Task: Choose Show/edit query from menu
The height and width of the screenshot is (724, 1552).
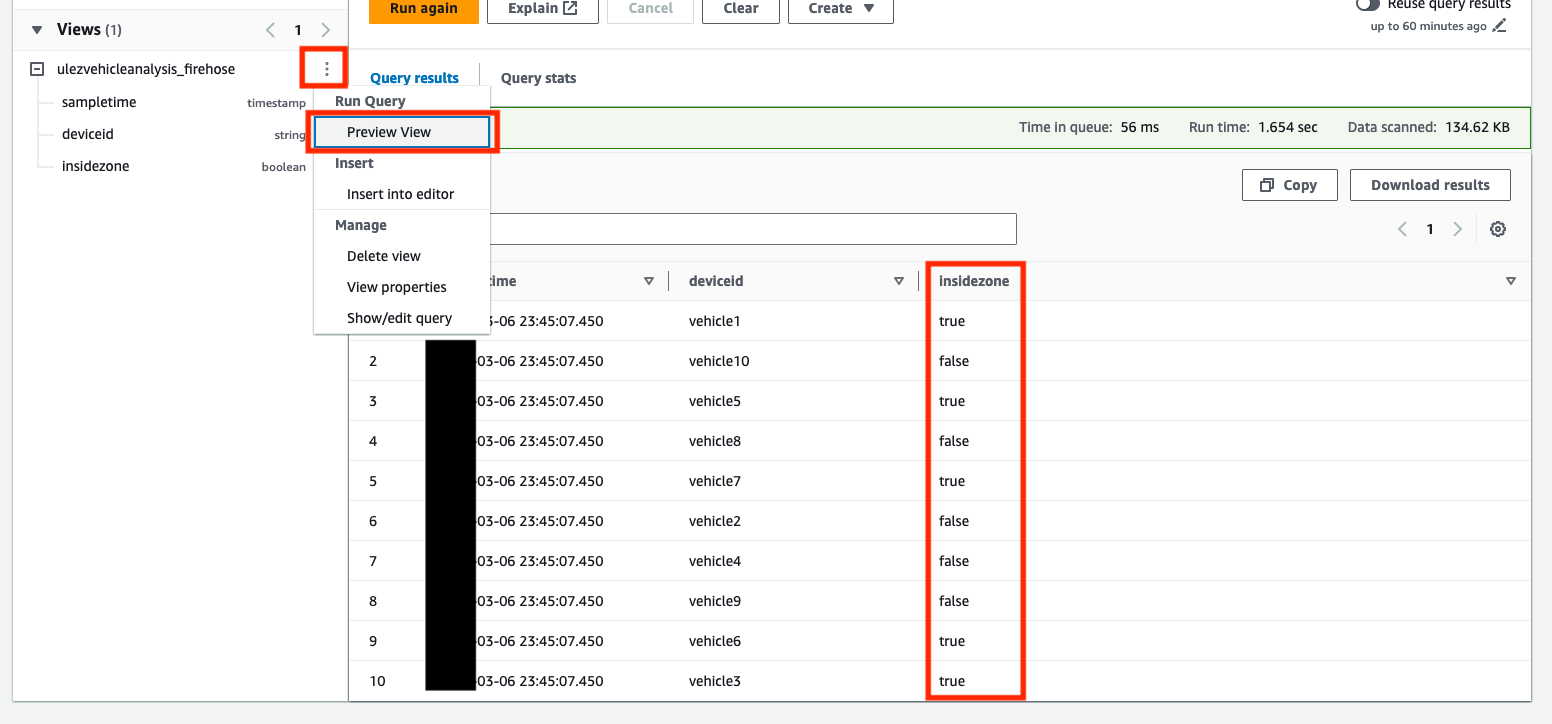Action: tap(401, 318)
